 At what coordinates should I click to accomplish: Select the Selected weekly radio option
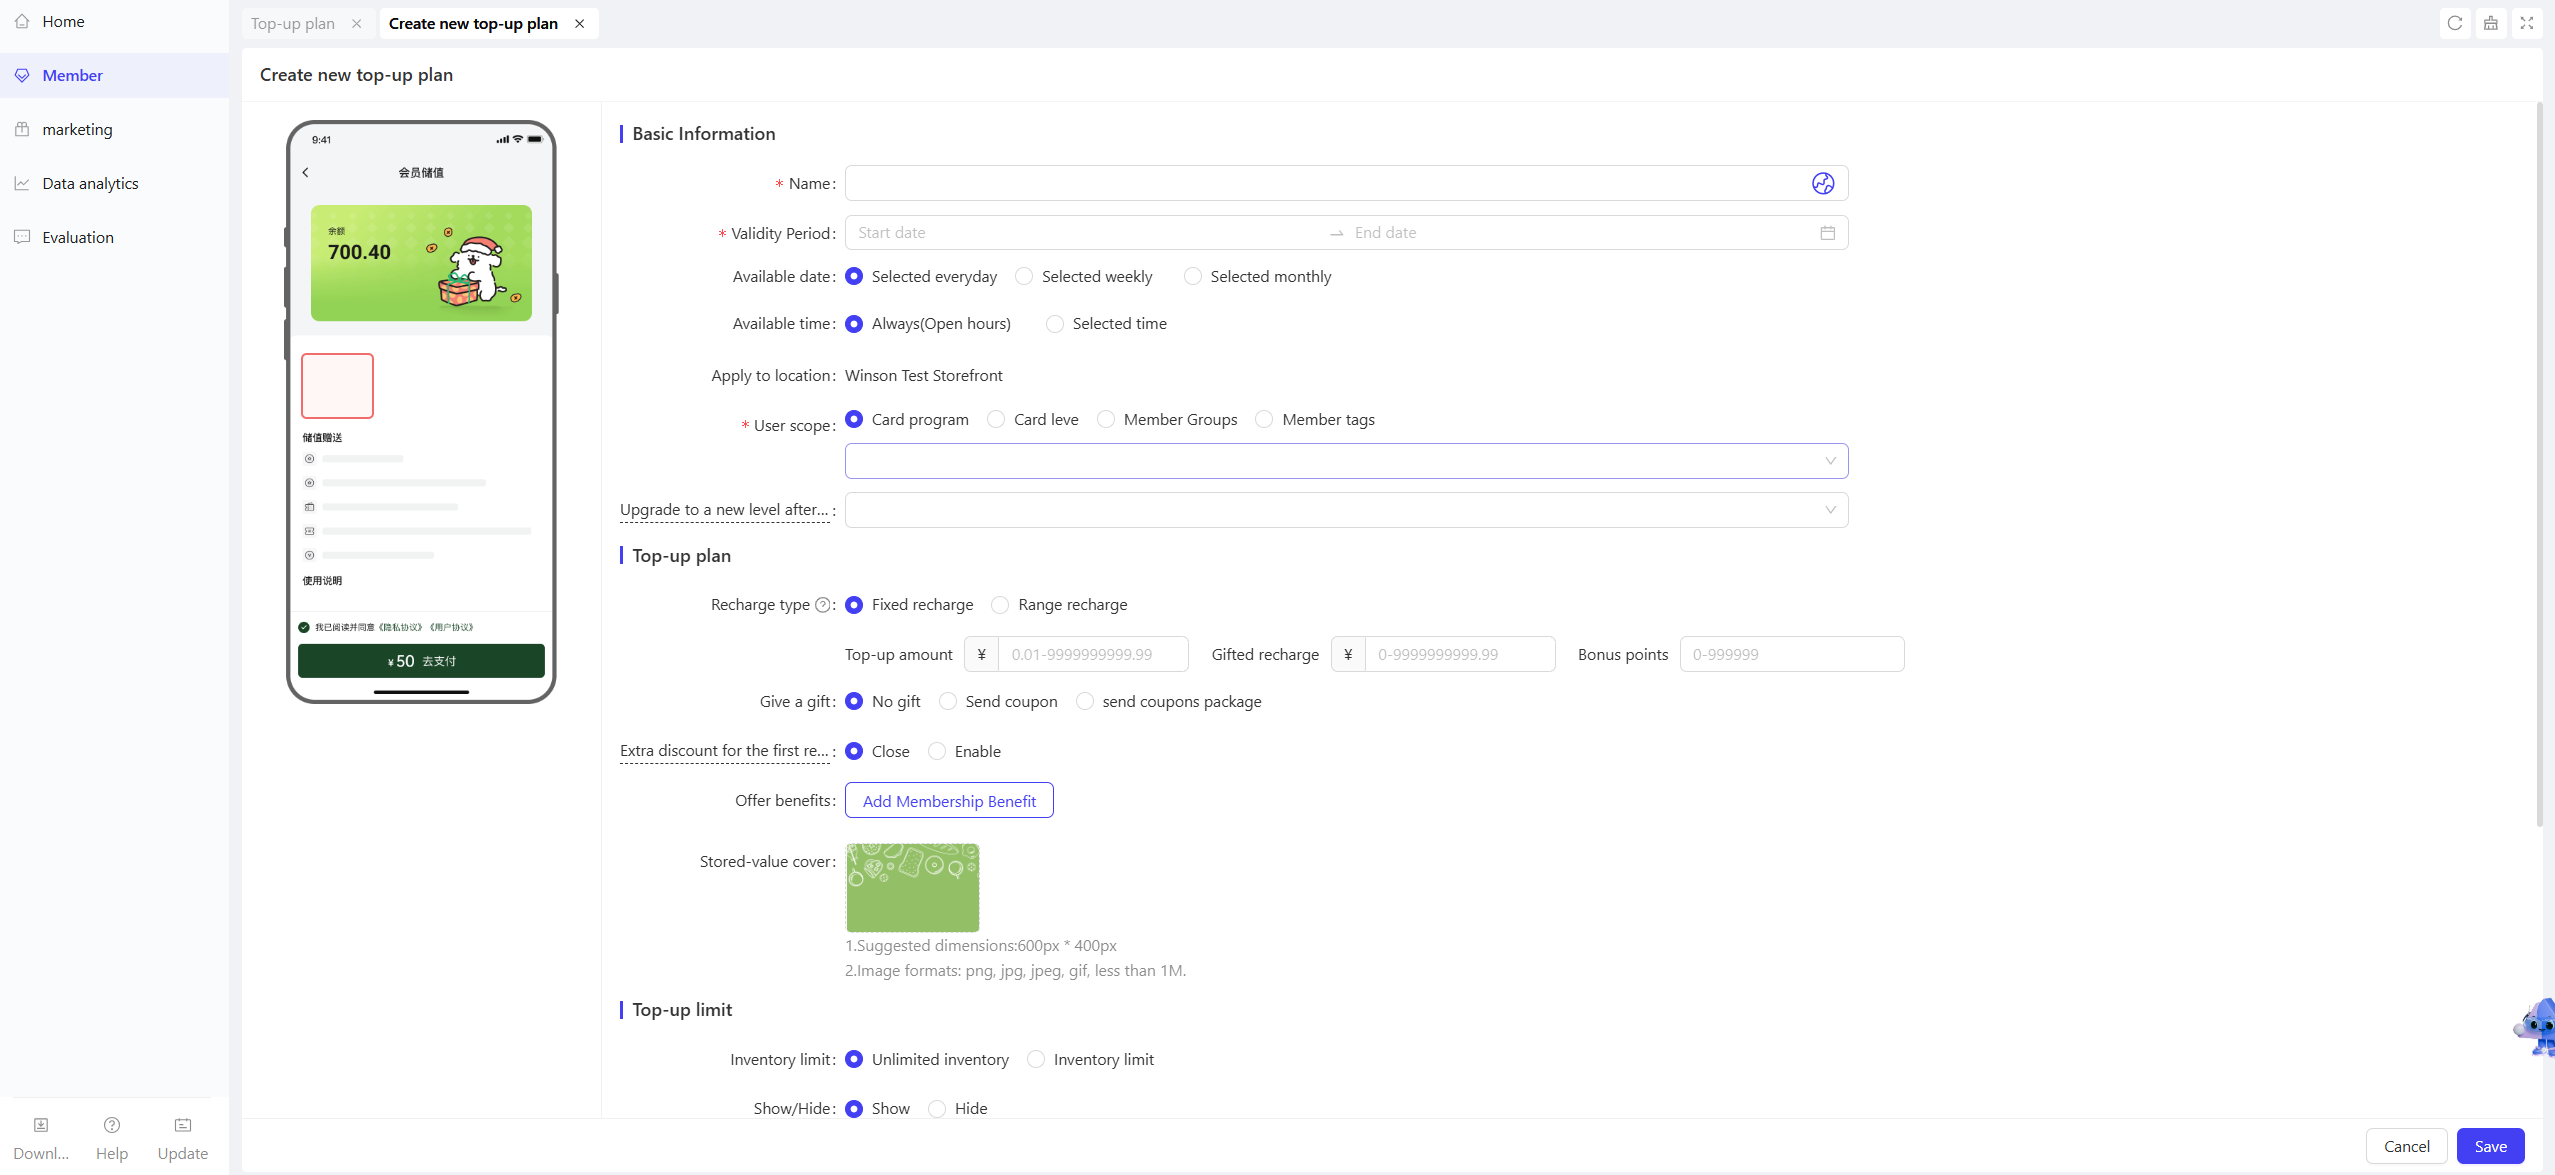(x=1024, y=277)
